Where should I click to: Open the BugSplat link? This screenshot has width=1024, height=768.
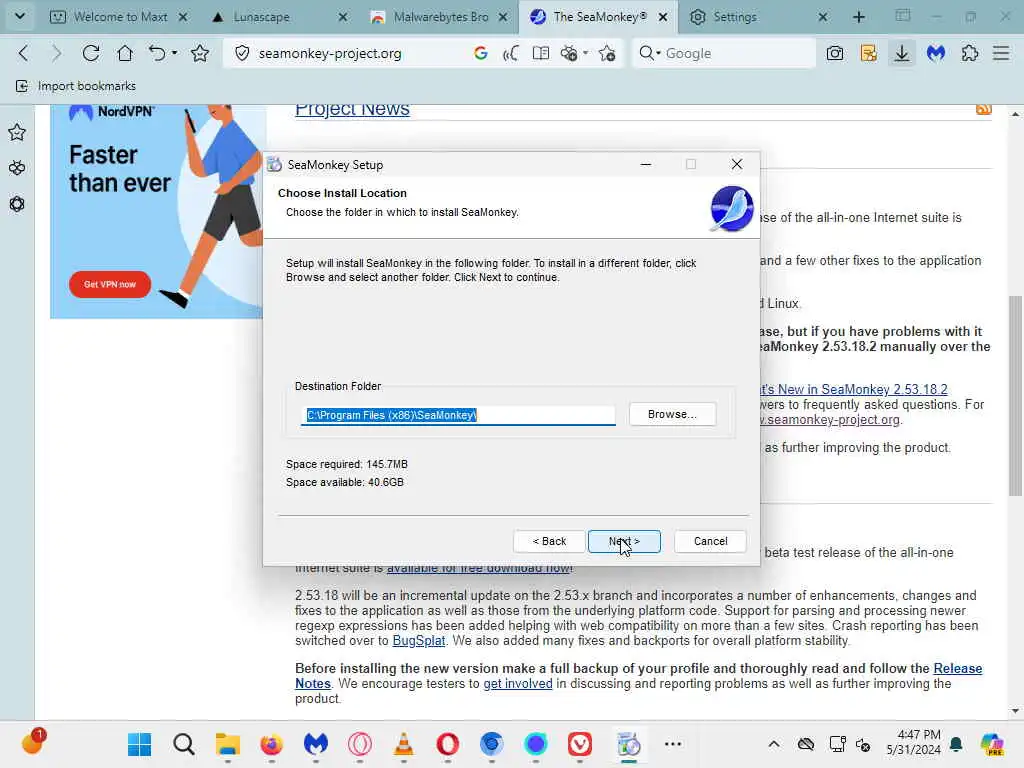(x=419, y=641)
